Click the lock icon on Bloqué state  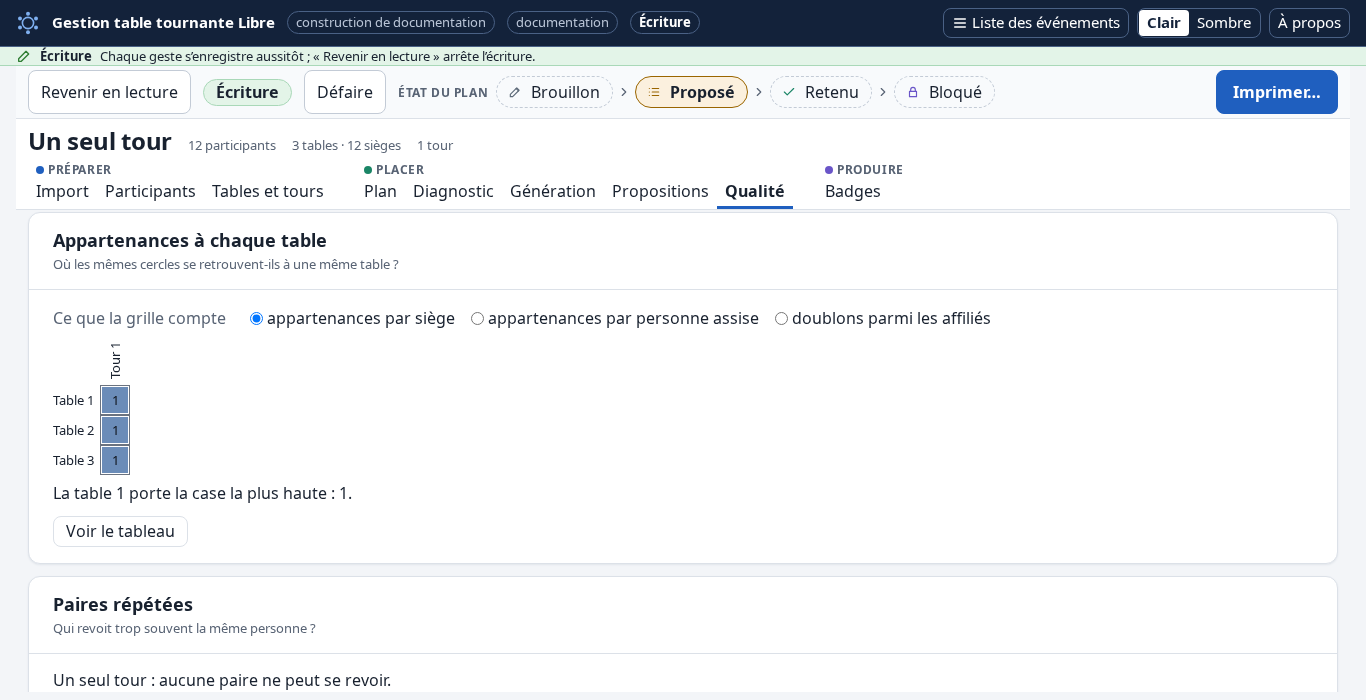[x=913, y=92]
